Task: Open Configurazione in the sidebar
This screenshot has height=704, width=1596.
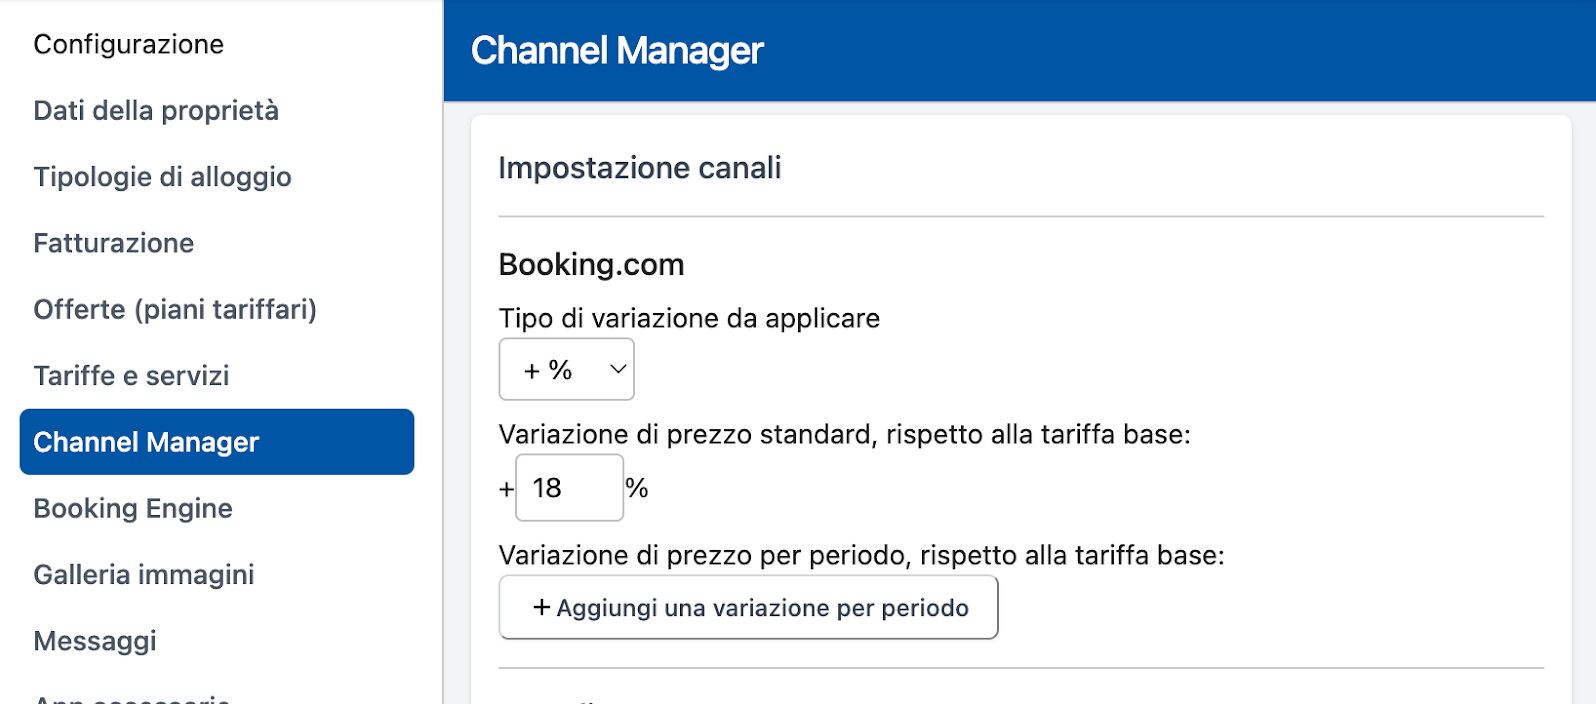Action: tap(129, 44)
